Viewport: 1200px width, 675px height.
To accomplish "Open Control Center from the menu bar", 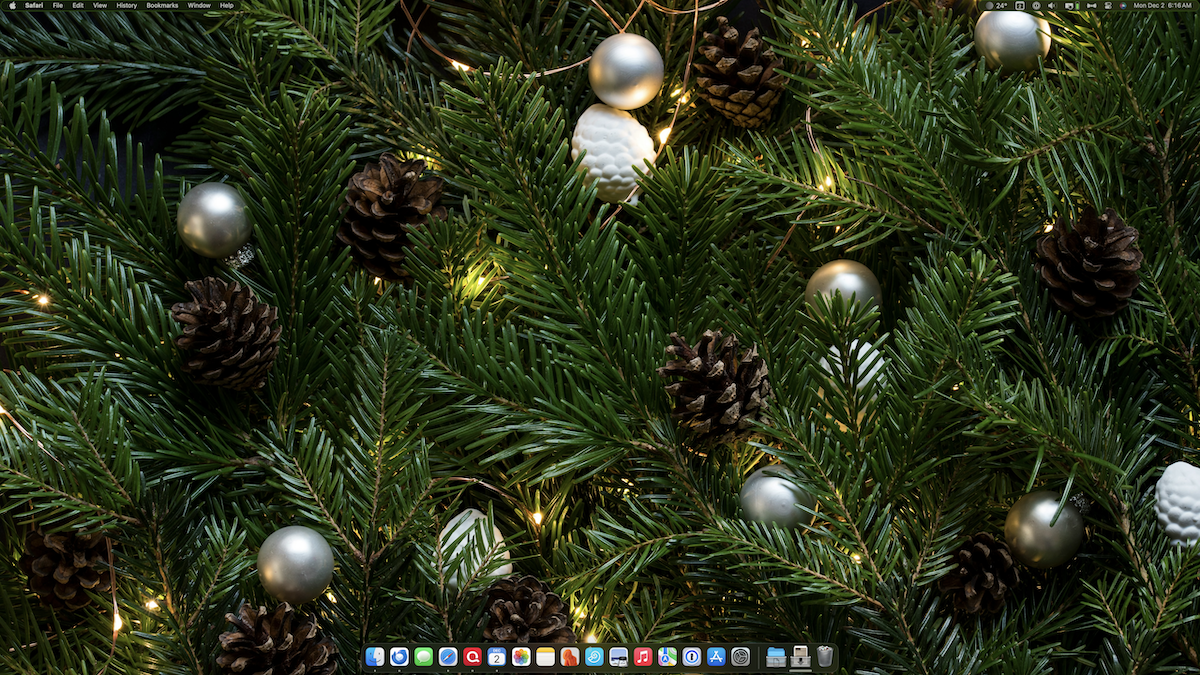I will [x=1108, y=5].
